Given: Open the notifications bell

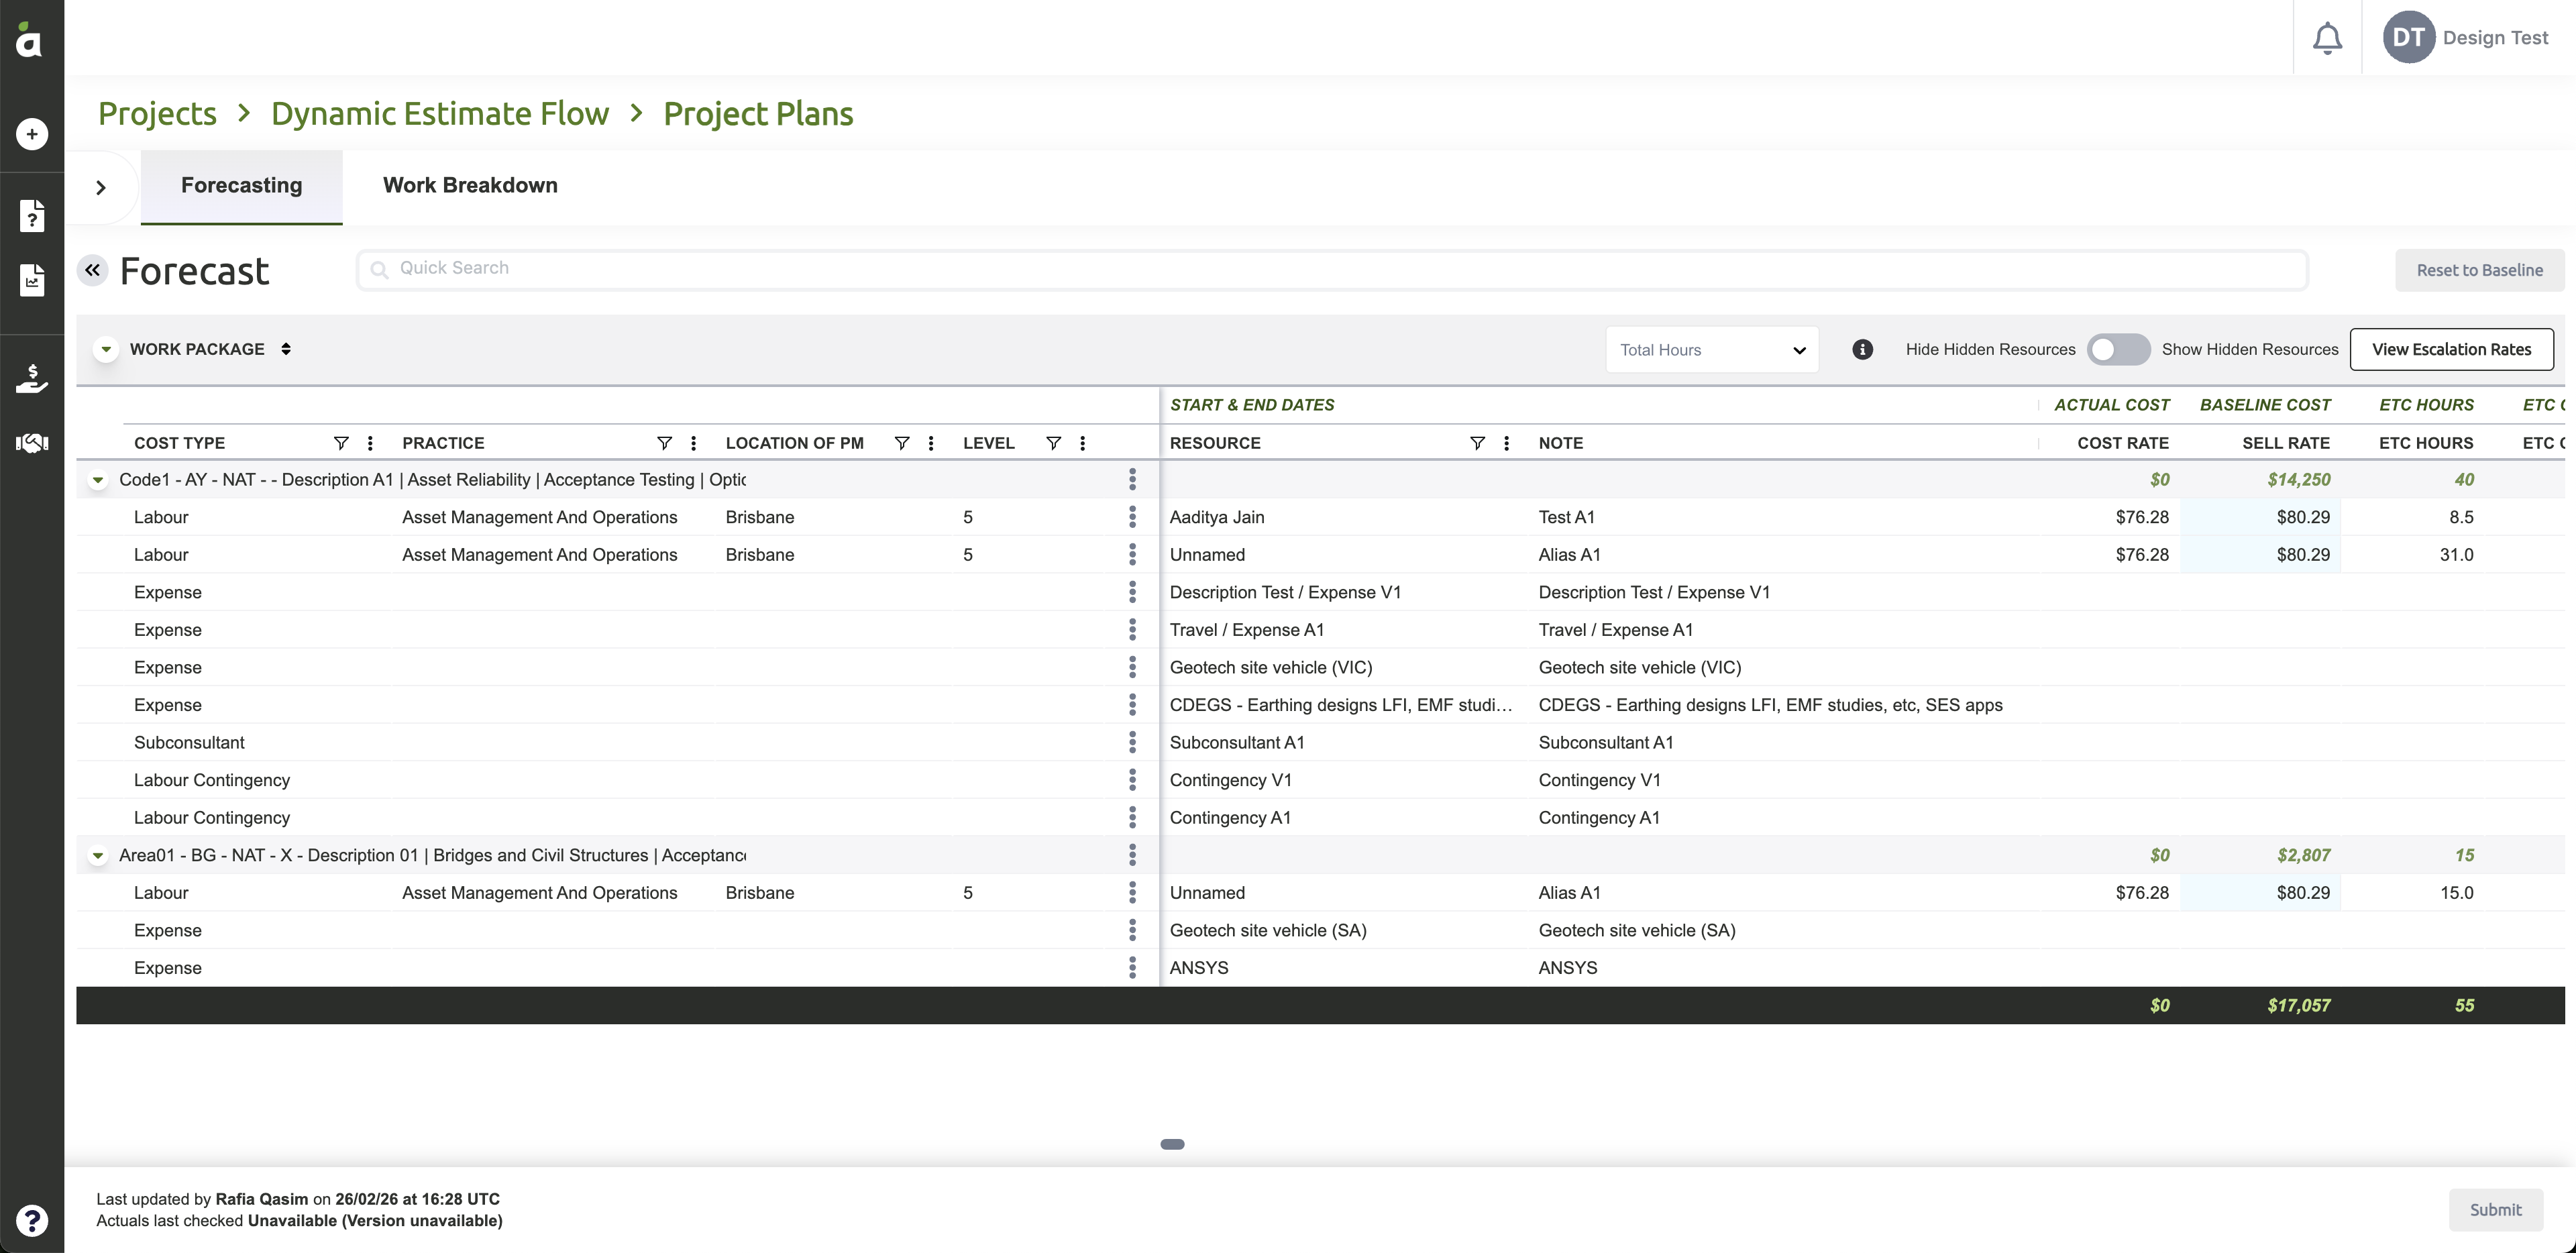Looking at the screenshot, I should pyautogui.click(x=2327, y=38).
